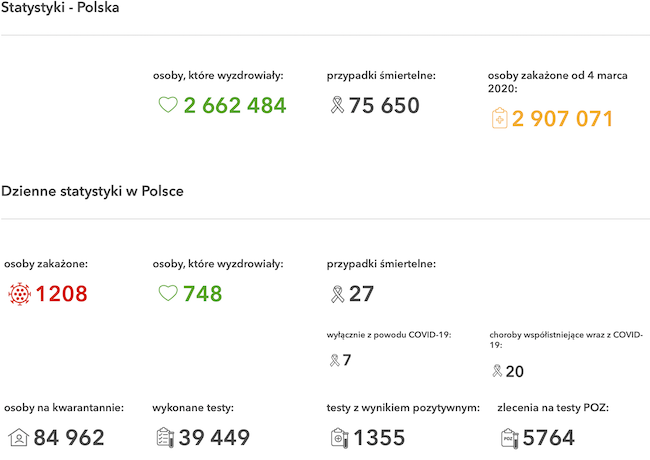This screenshot has width=650, height=460.
Task: Select the total recovered number 2 662 484
Action: 235,105
